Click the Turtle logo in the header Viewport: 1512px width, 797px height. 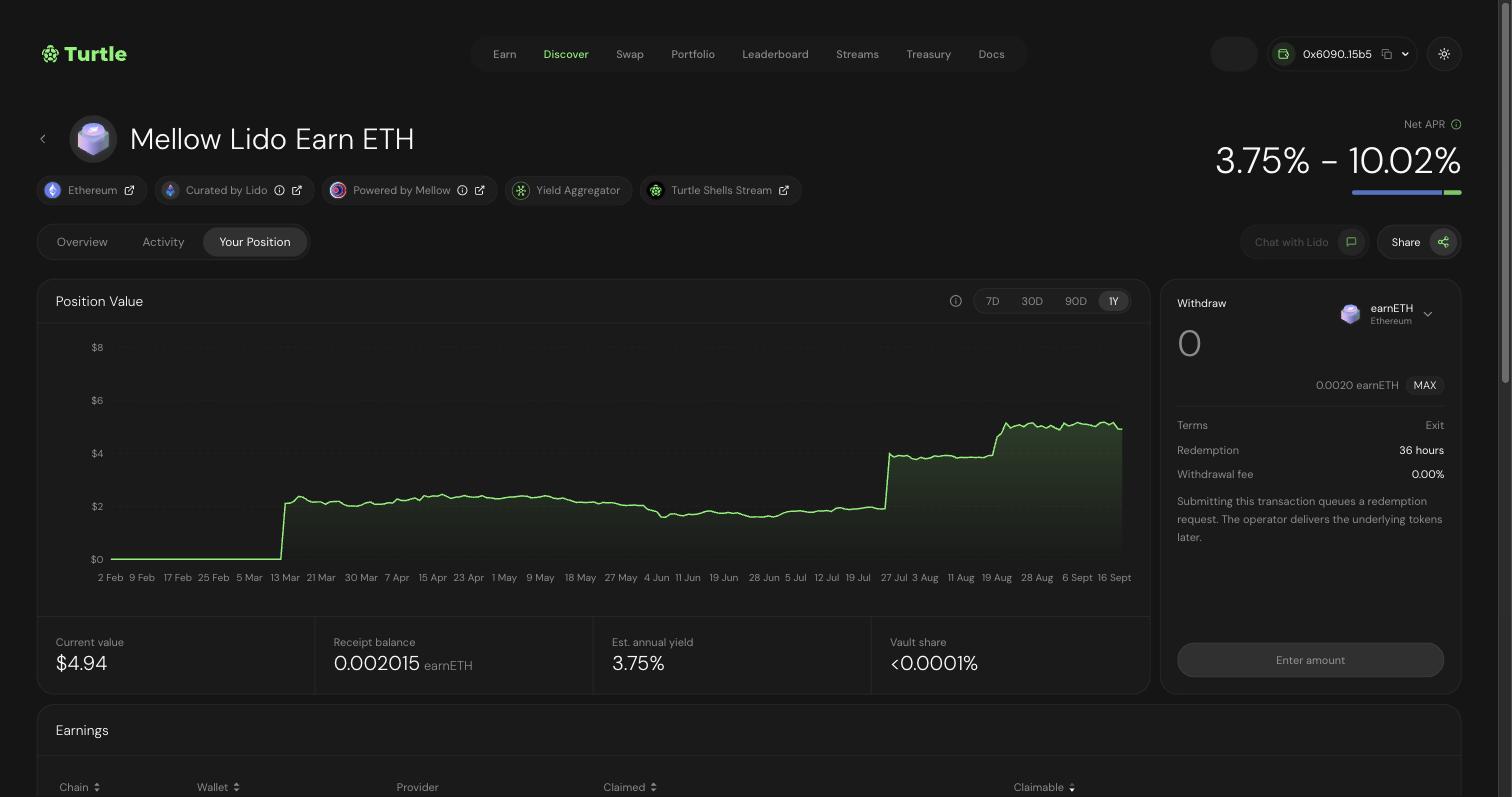point(84,54)
